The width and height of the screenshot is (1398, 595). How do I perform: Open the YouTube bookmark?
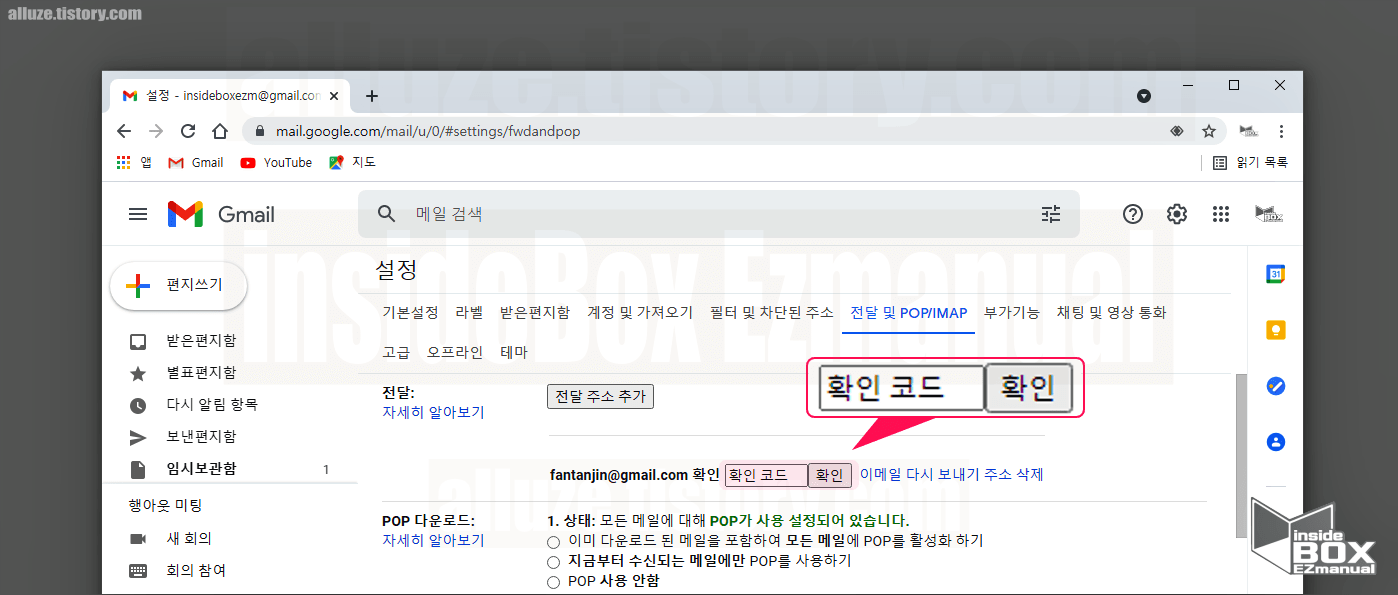click(x=276, y=162)
